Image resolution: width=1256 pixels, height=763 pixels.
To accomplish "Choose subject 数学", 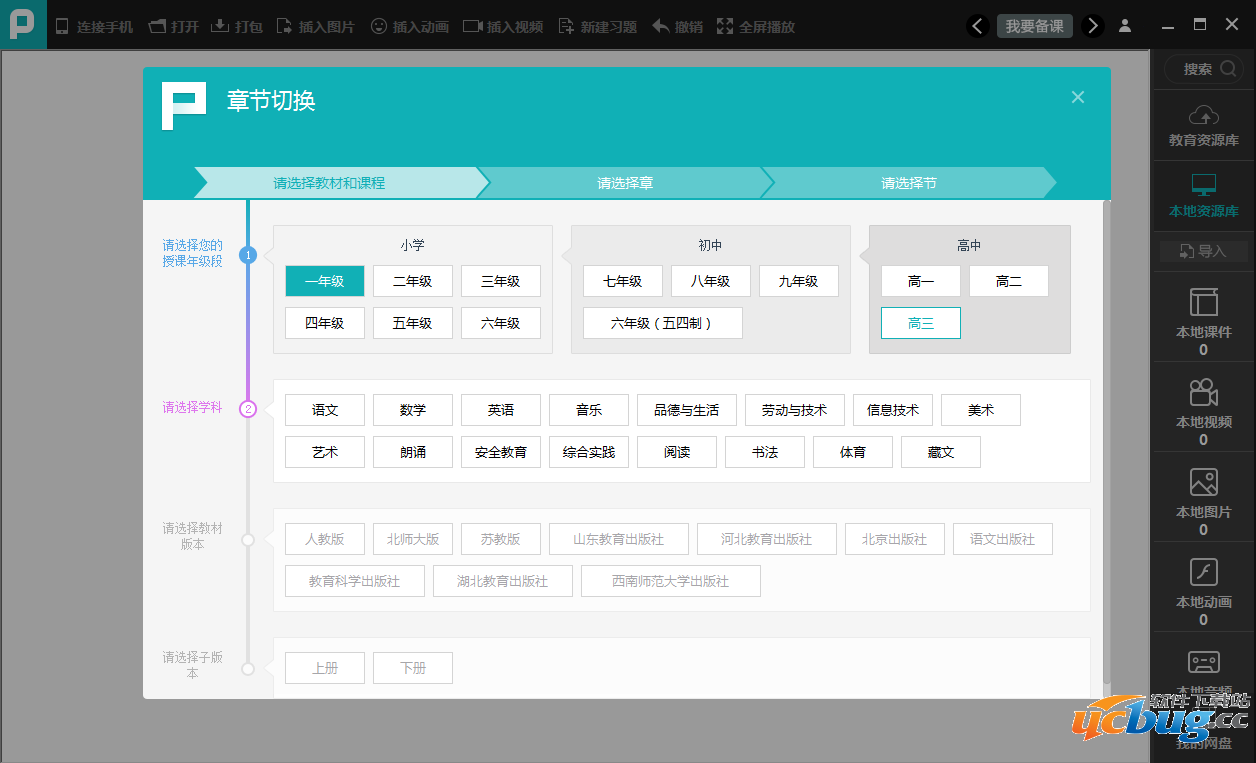I will pos(412,410).
